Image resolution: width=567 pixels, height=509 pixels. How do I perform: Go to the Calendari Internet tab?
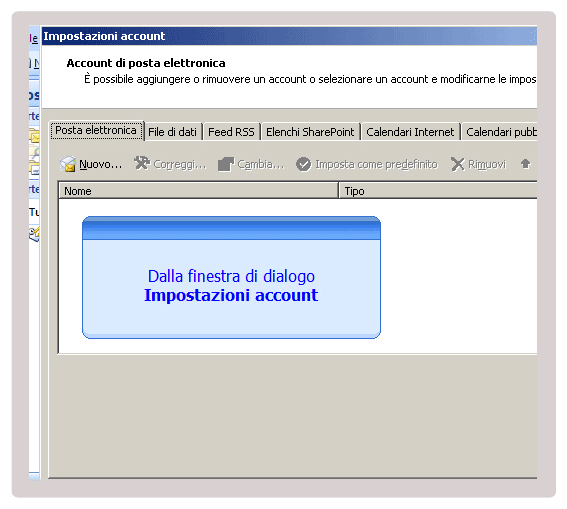(410, 132)
